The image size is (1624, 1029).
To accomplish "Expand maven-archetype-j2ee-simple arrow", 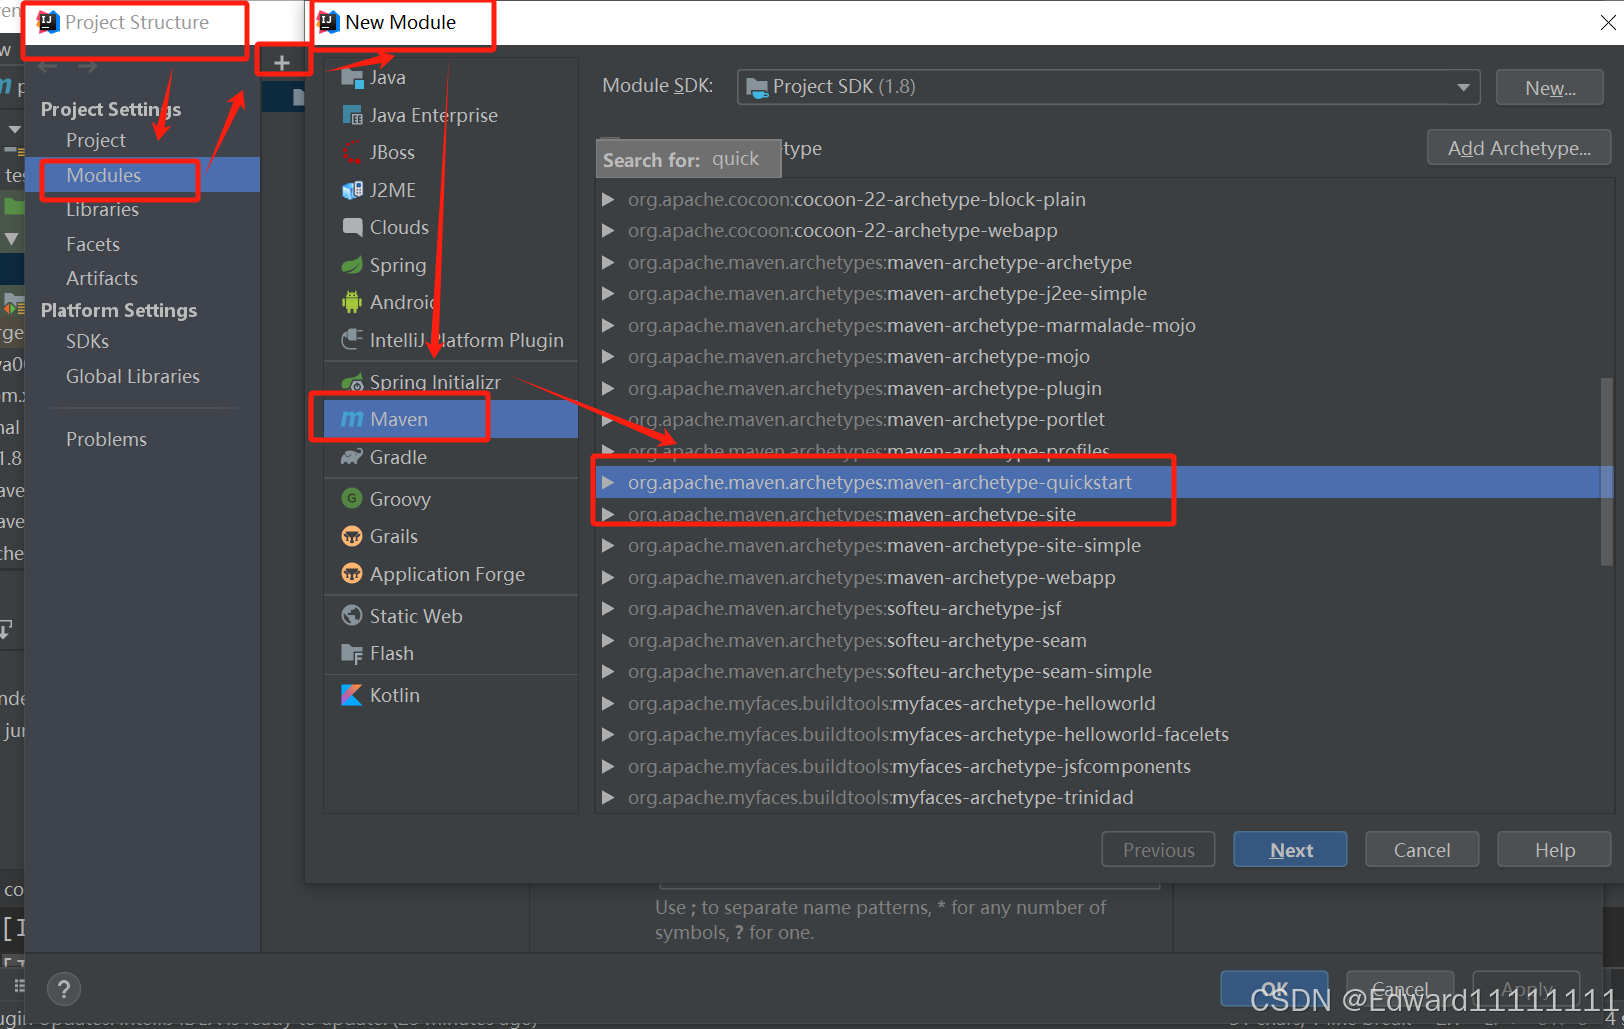I will coord(608,294).
